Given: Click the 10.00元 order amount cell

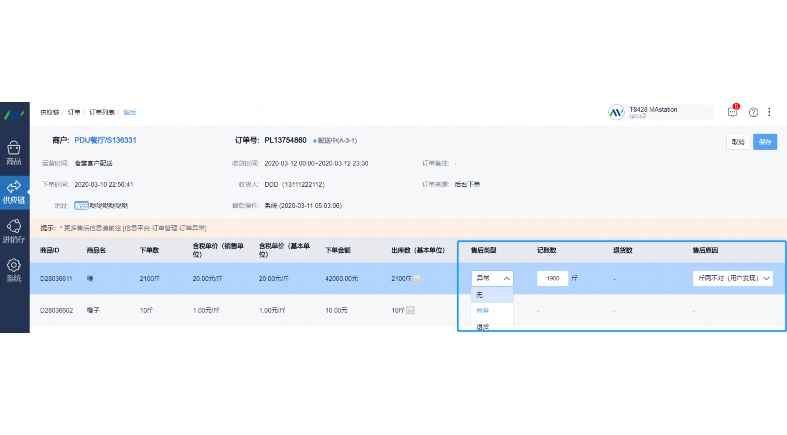Looking at the screenshot, I should pos(336,311).
